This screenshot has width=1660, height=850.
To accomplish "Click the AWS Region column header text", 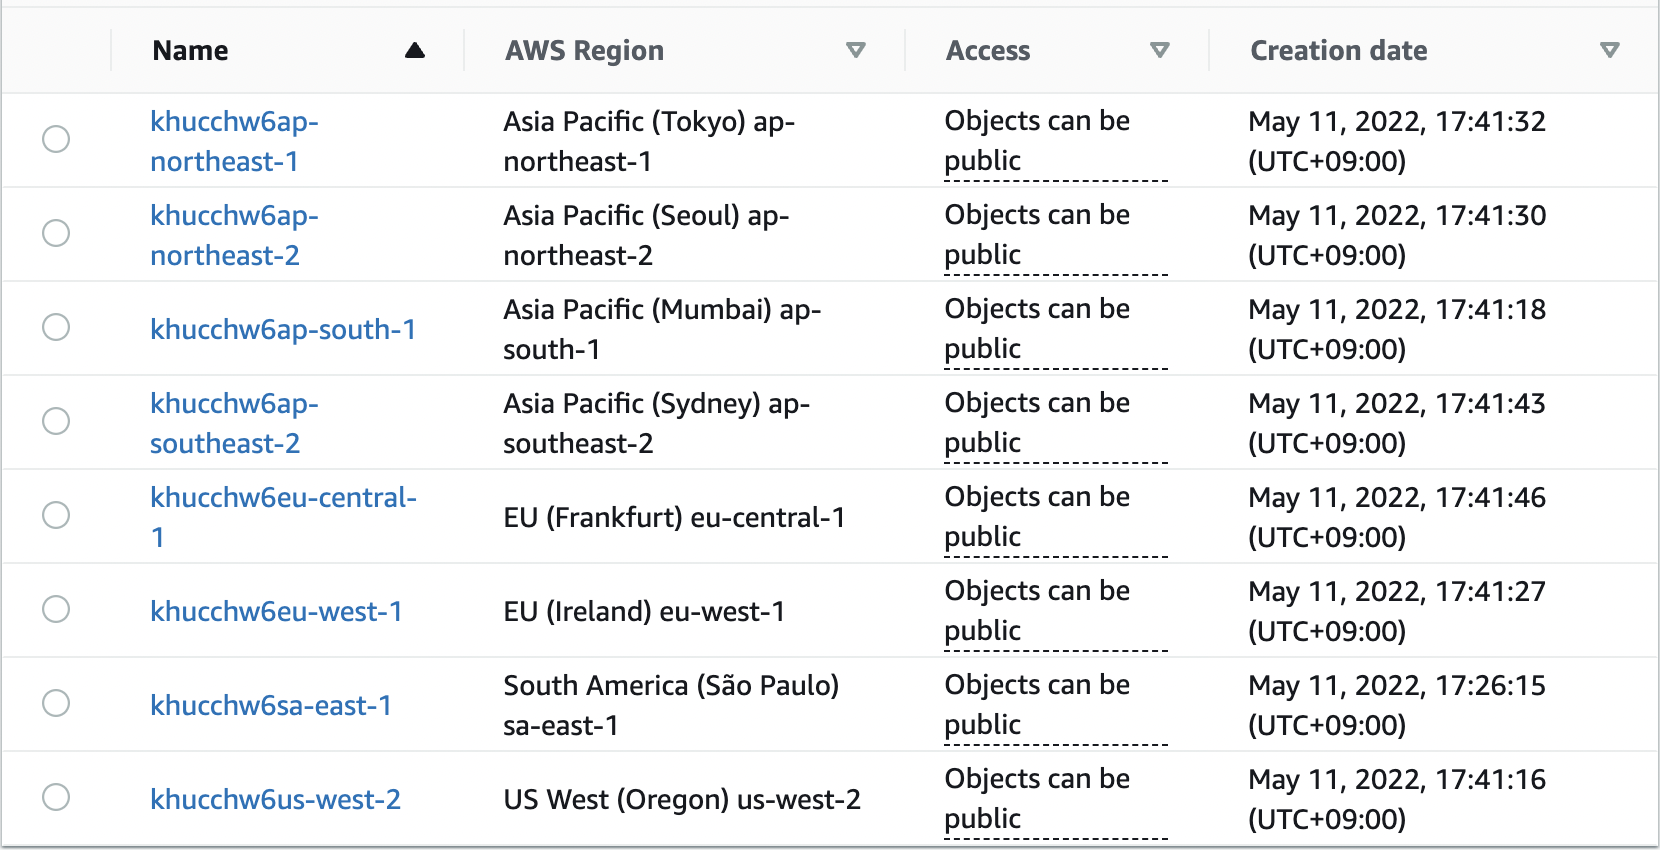I will click(584, 51).
